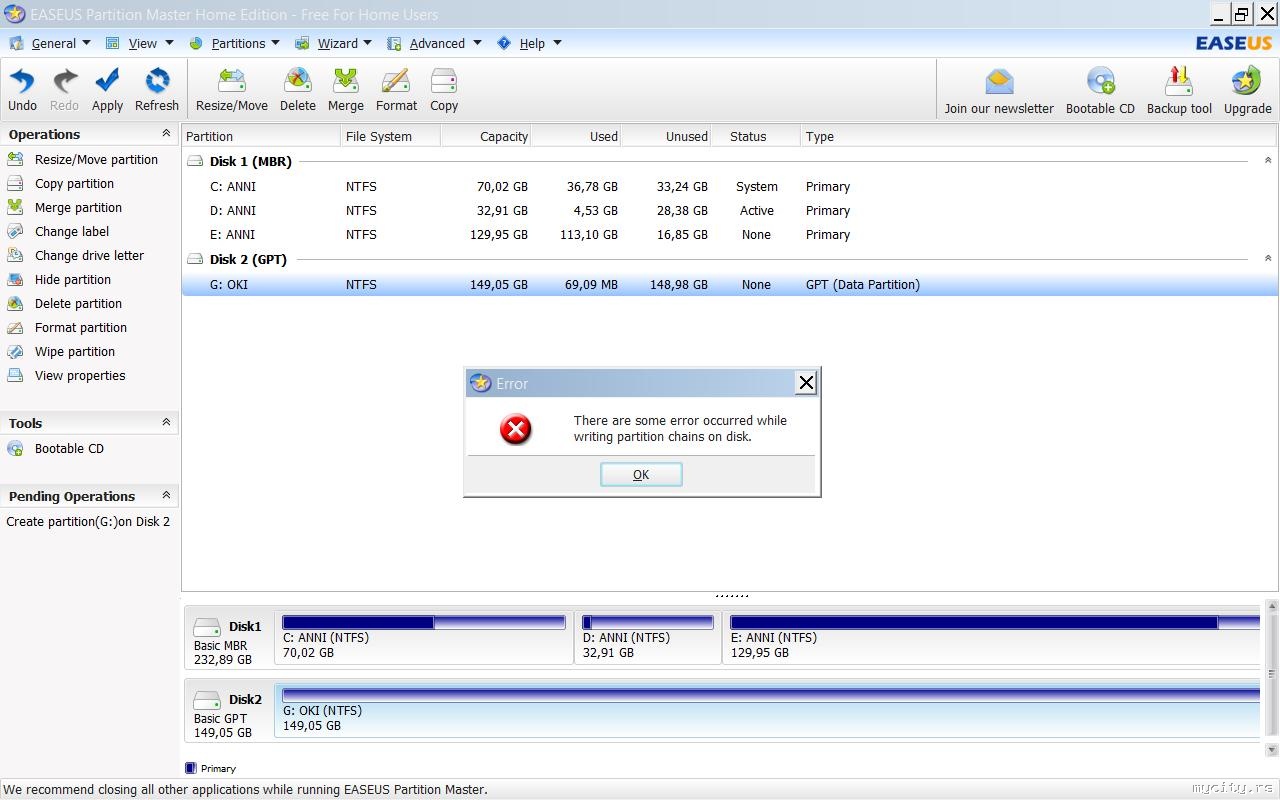The image size is (1280, 800).
Task: Sort by Partition column header
Action: click(261, 136)
